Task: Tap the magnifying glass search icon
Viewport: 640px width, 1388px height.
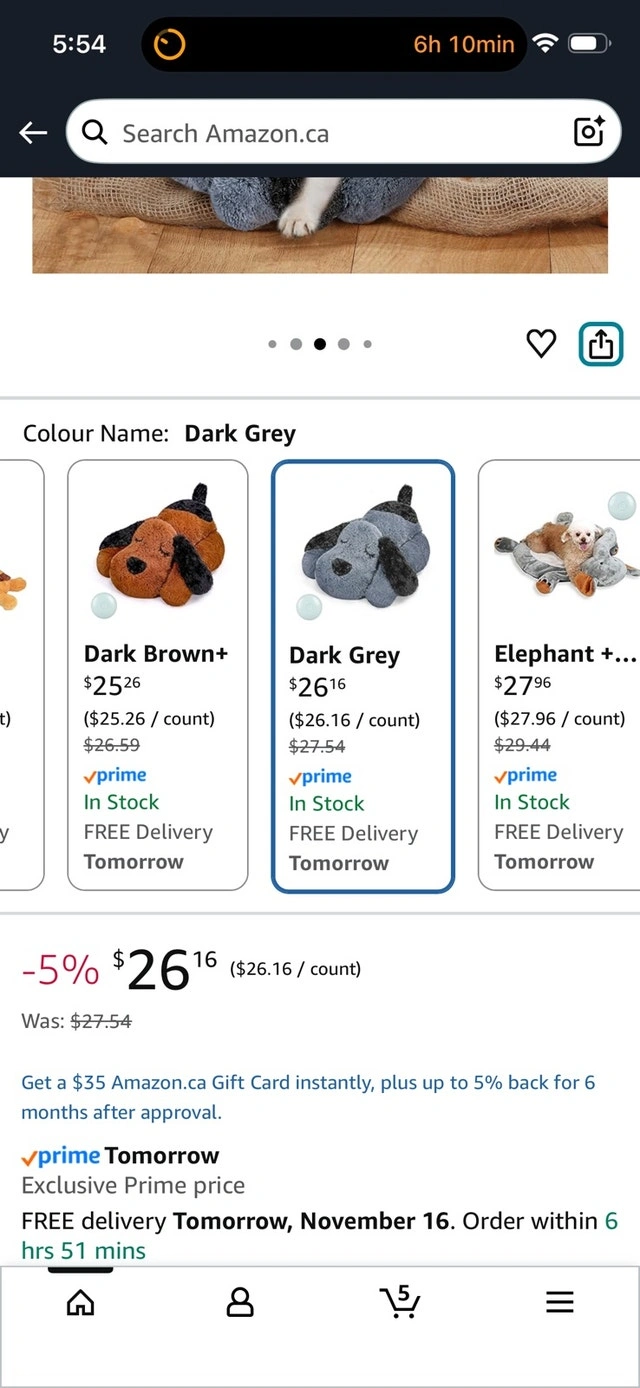Action: point(95,133)
